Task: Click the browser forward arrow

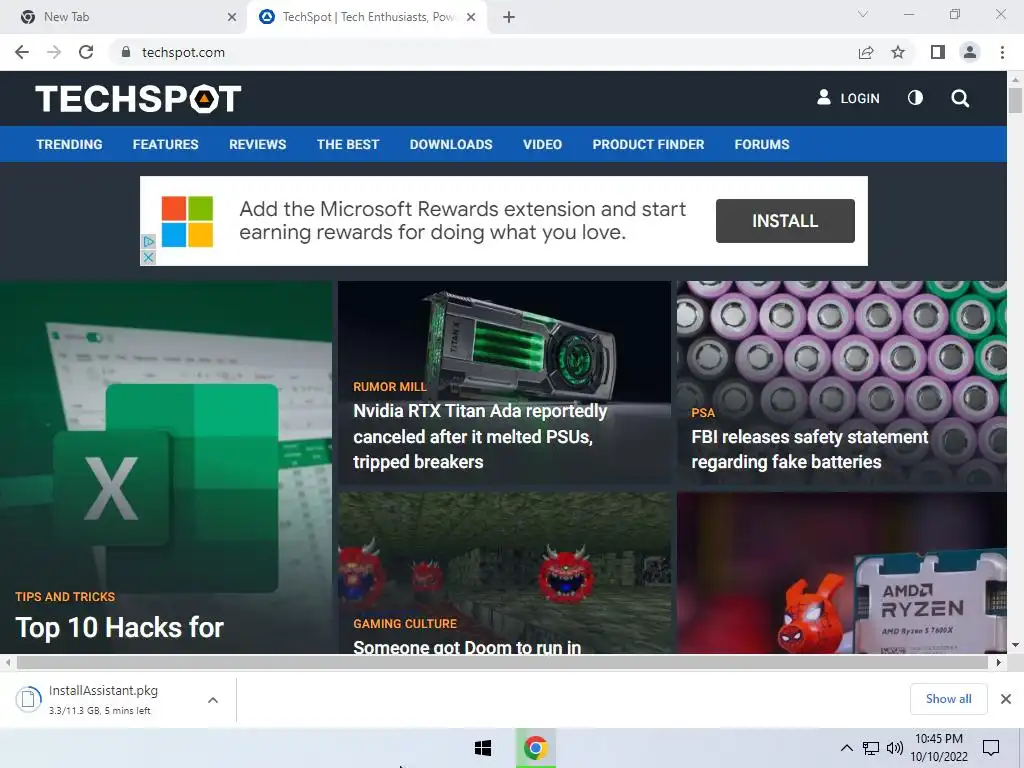Action: 54,52
